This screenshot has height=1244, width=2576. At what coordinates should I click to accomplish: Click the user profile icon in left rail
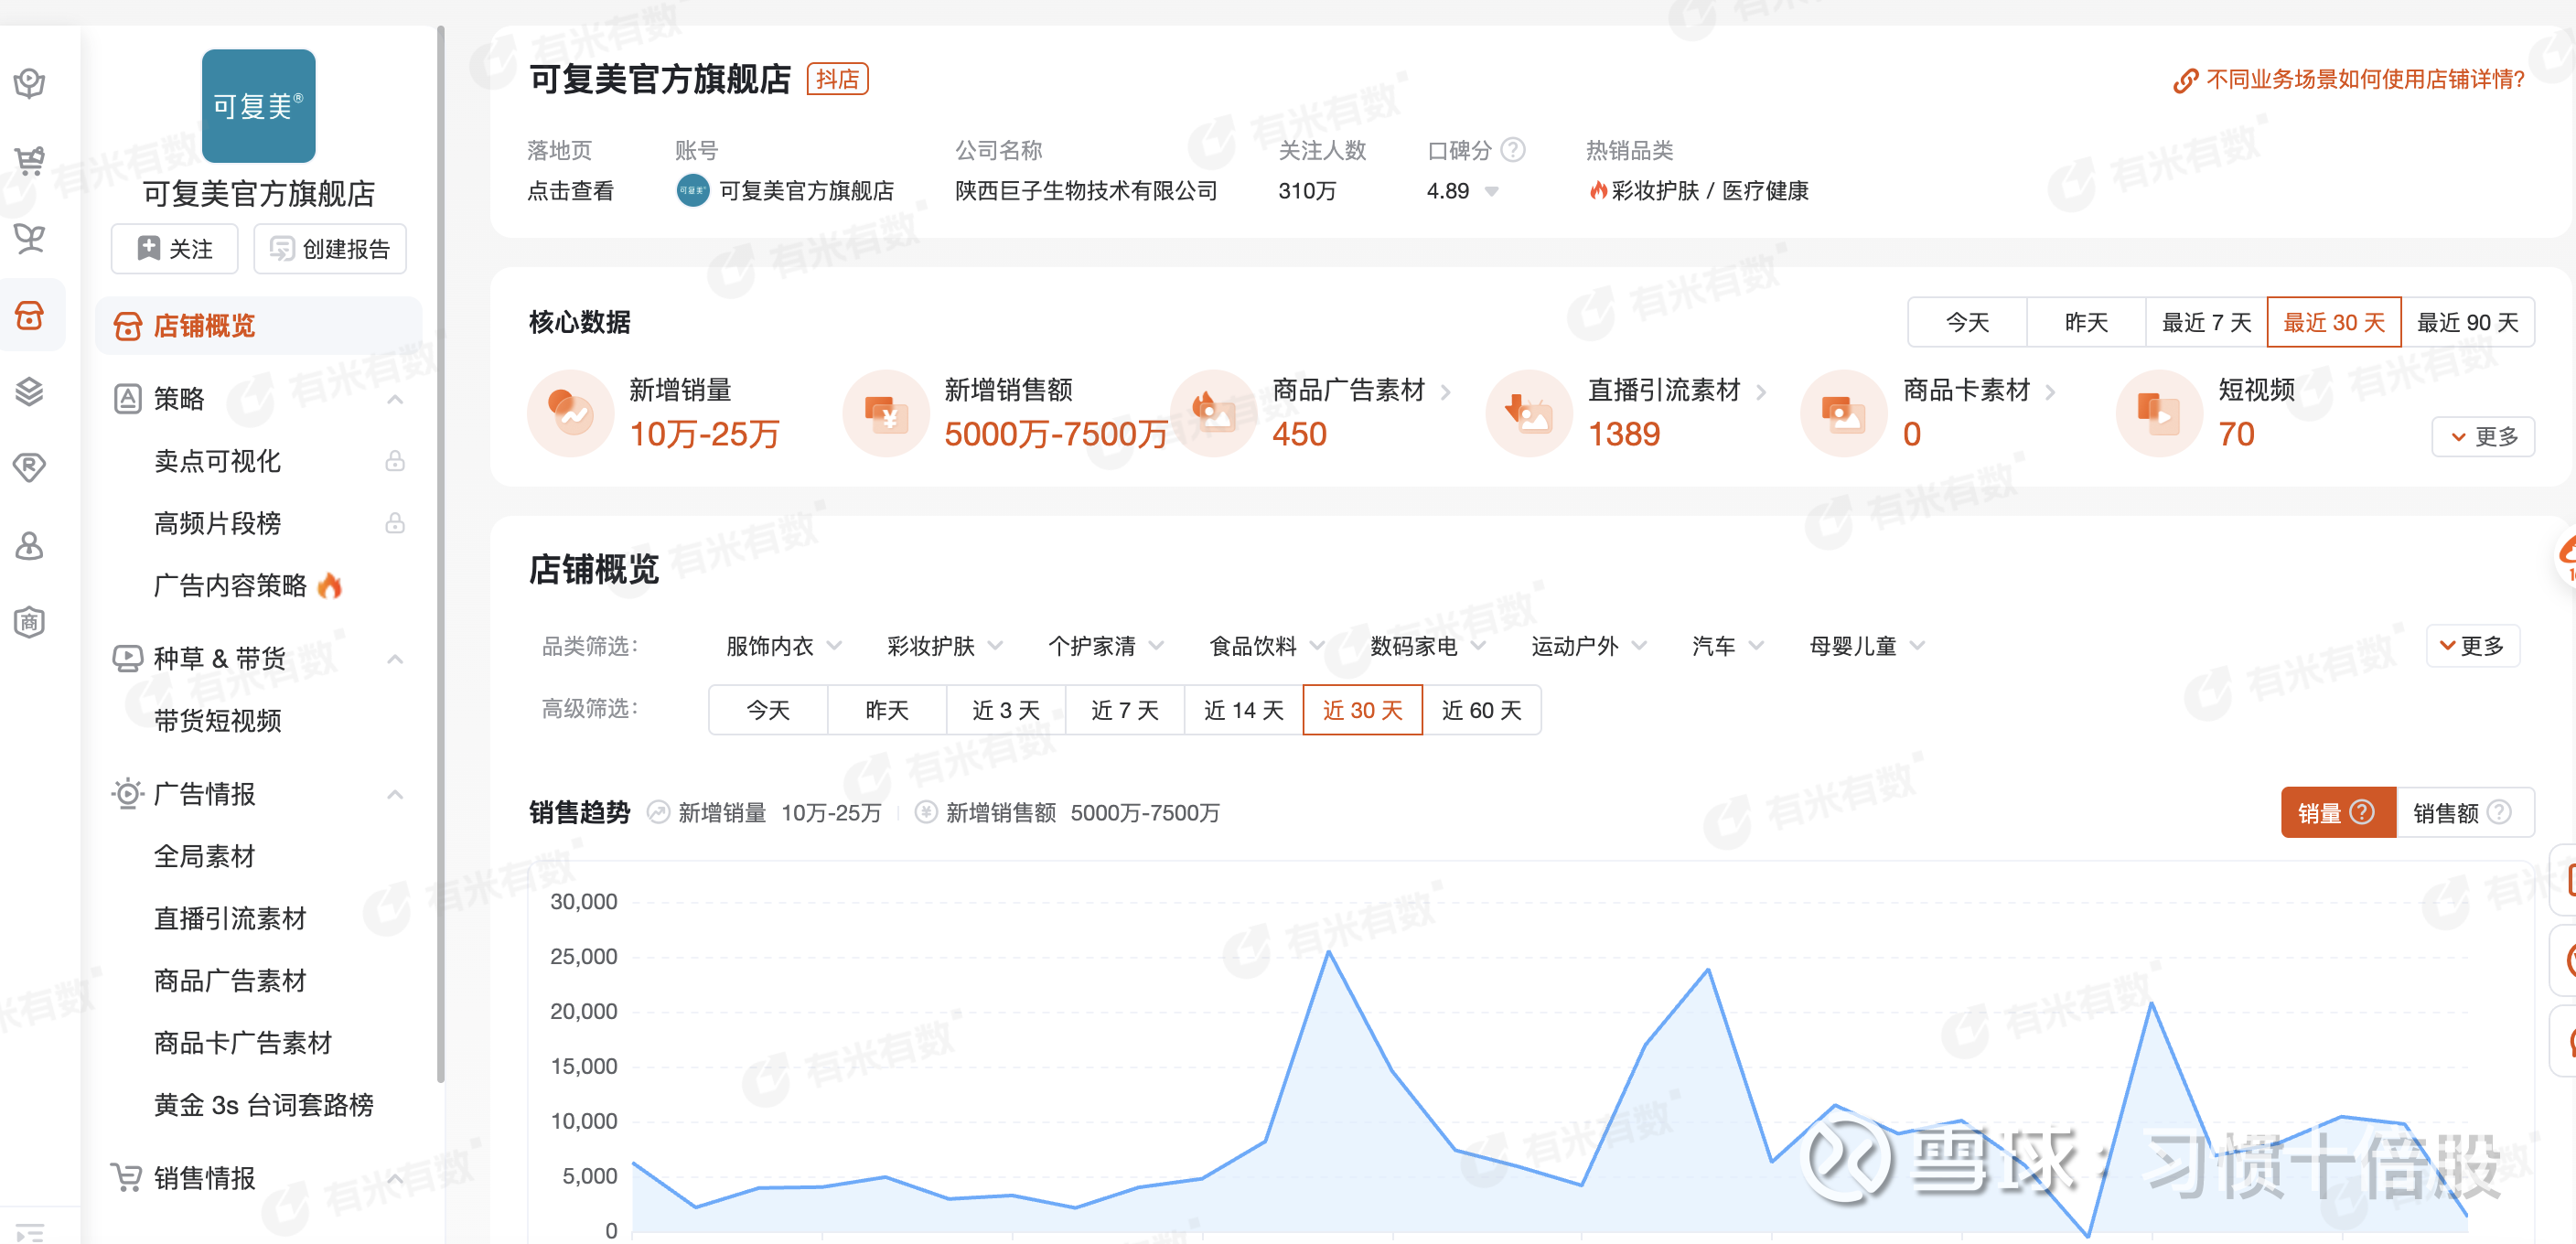(30, 545)
